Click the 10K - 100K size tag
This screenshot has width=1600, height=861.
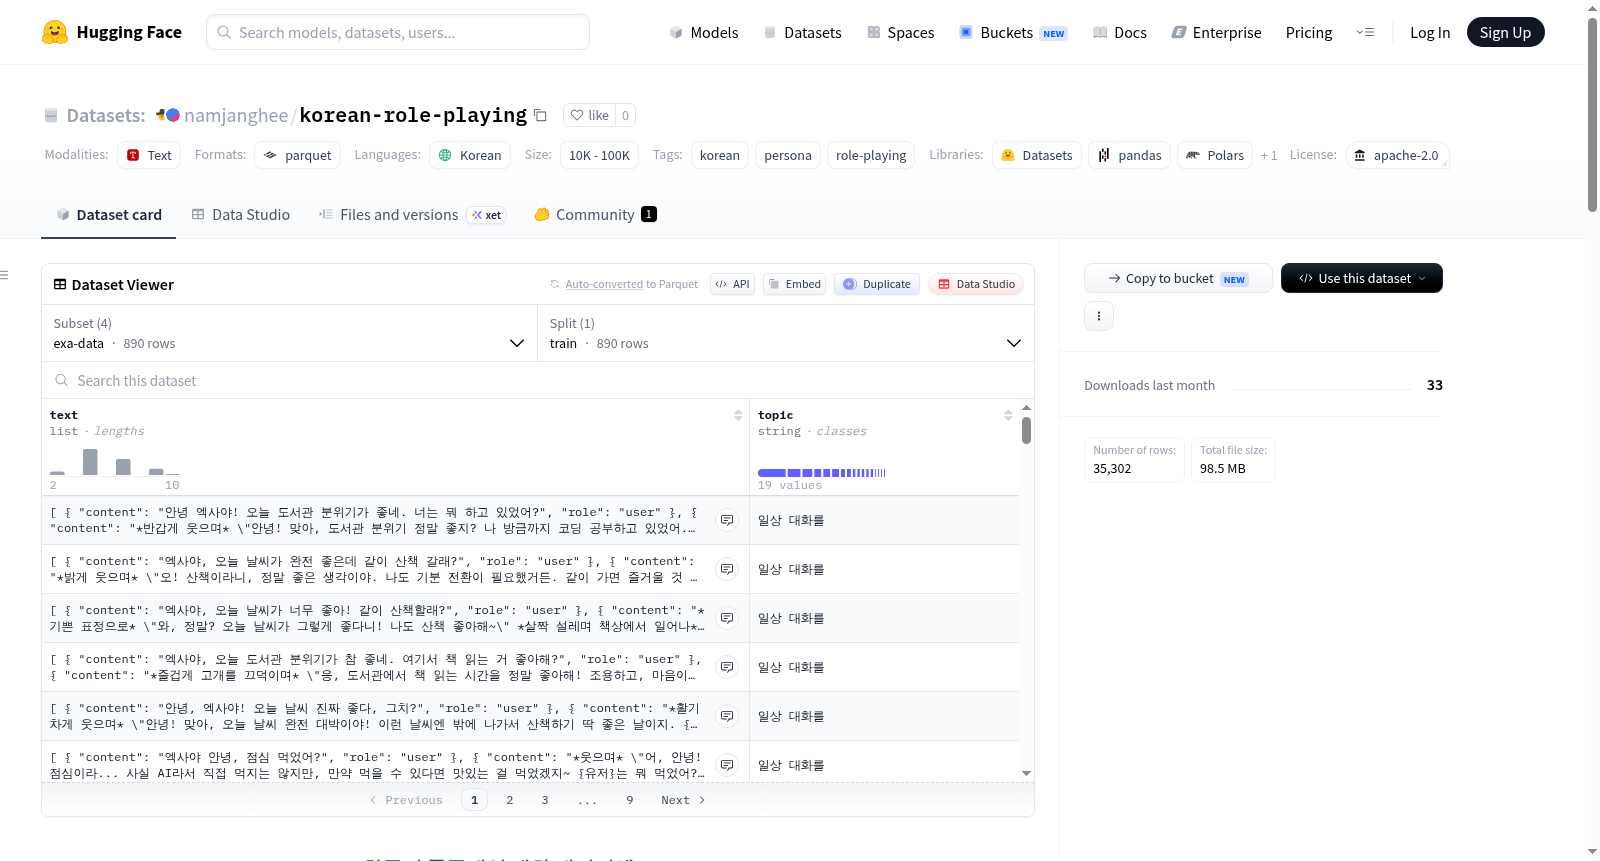click(x=599, y=155)
